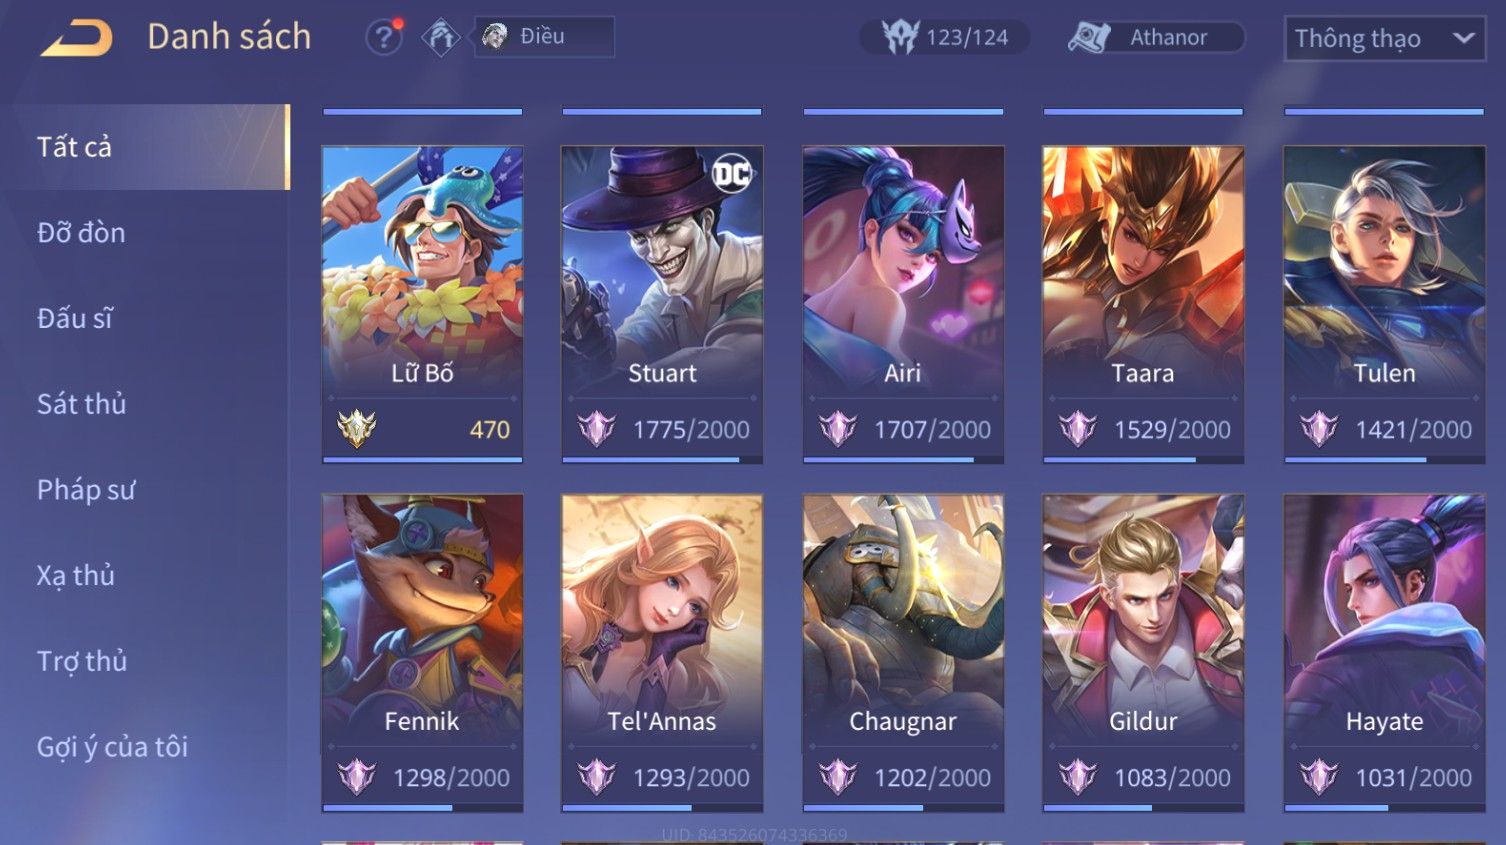The image size is (1506, 845).
Task: Select the Tel'Annas hero card
Action: (x=662, y=652)
